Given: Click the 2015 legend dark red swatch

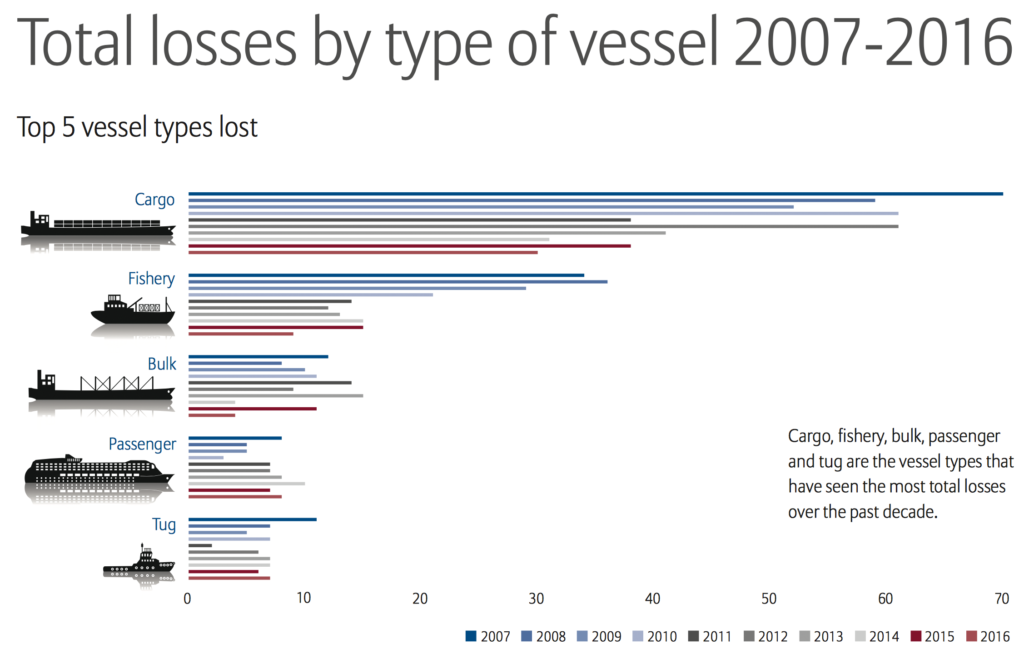Looking at the screenshot, I should coord(916,636).
